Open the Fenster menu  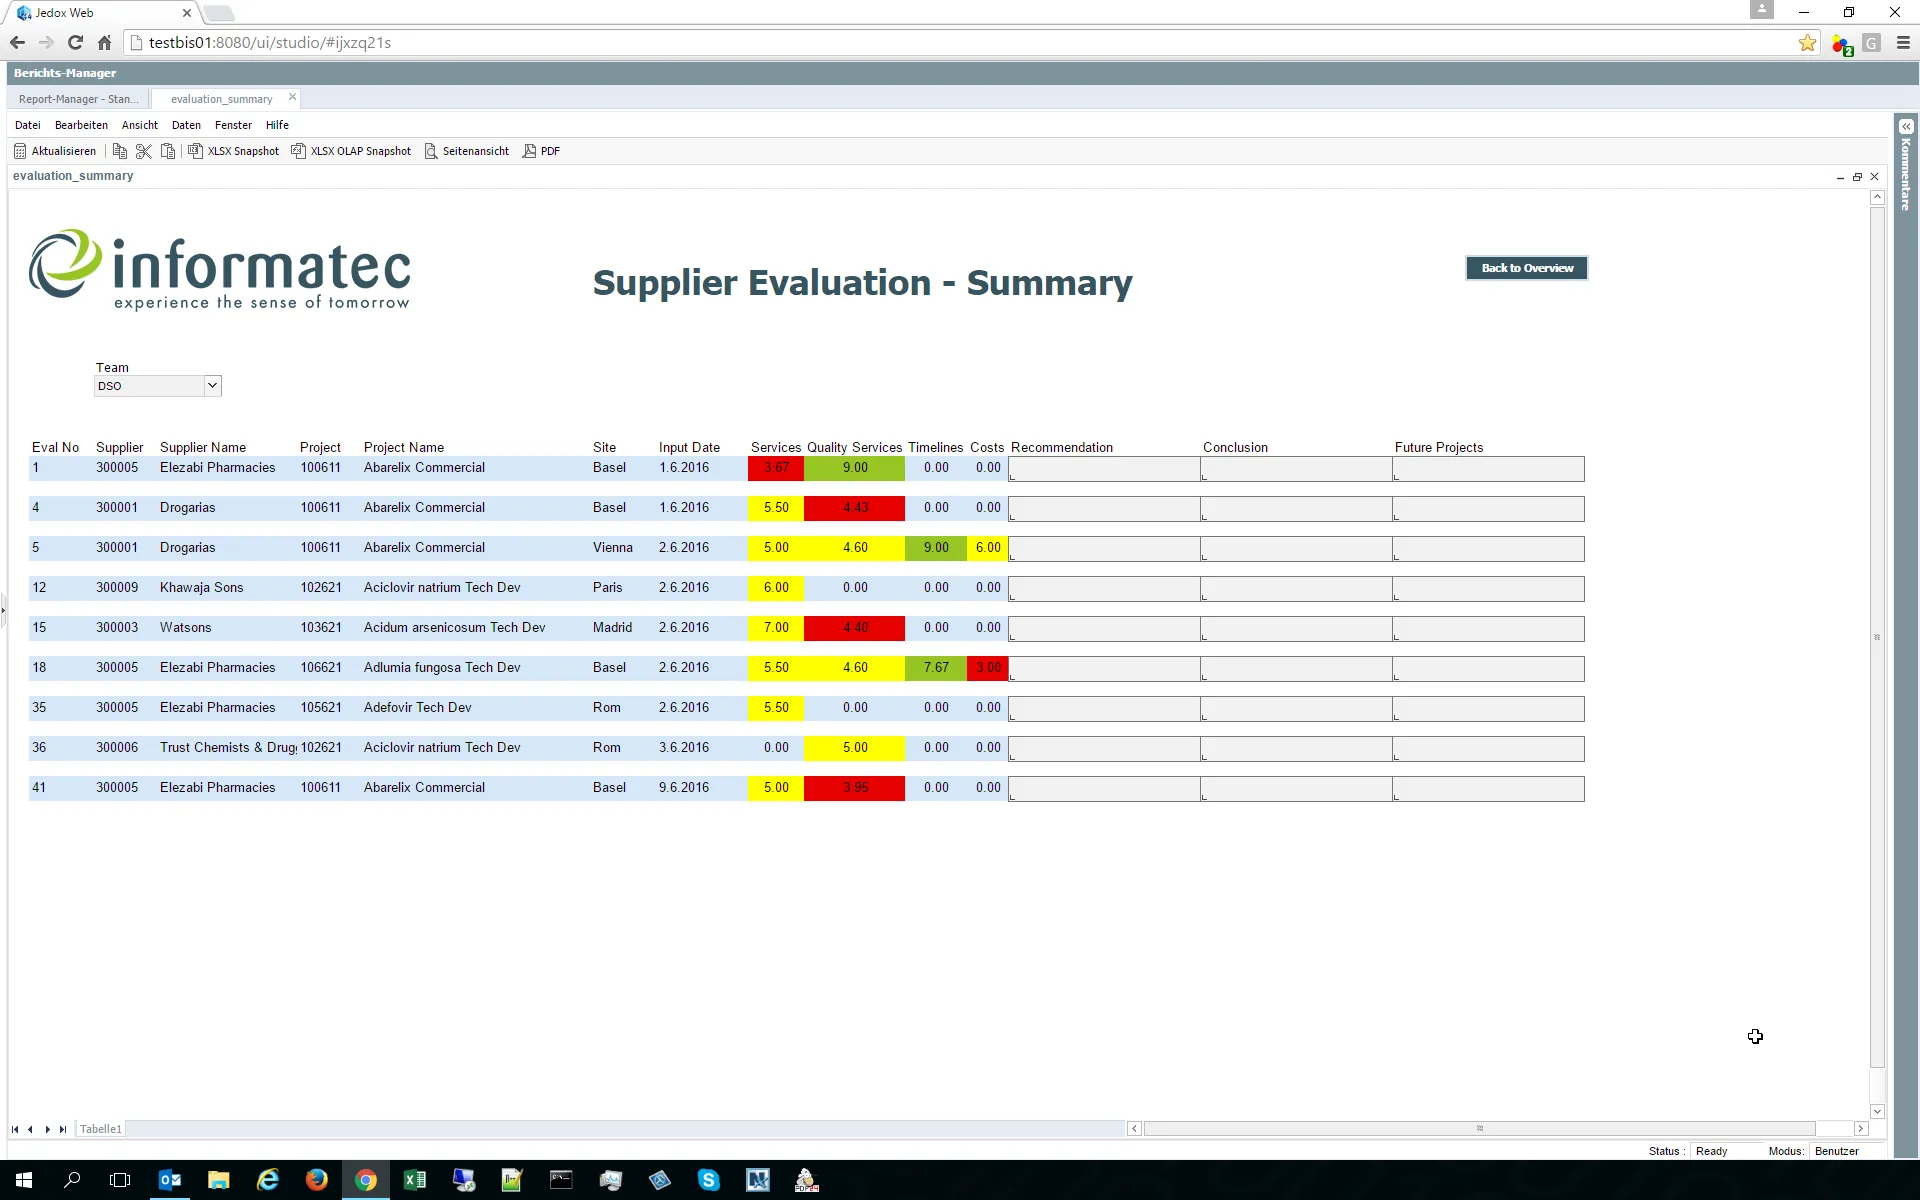point(233,125)
